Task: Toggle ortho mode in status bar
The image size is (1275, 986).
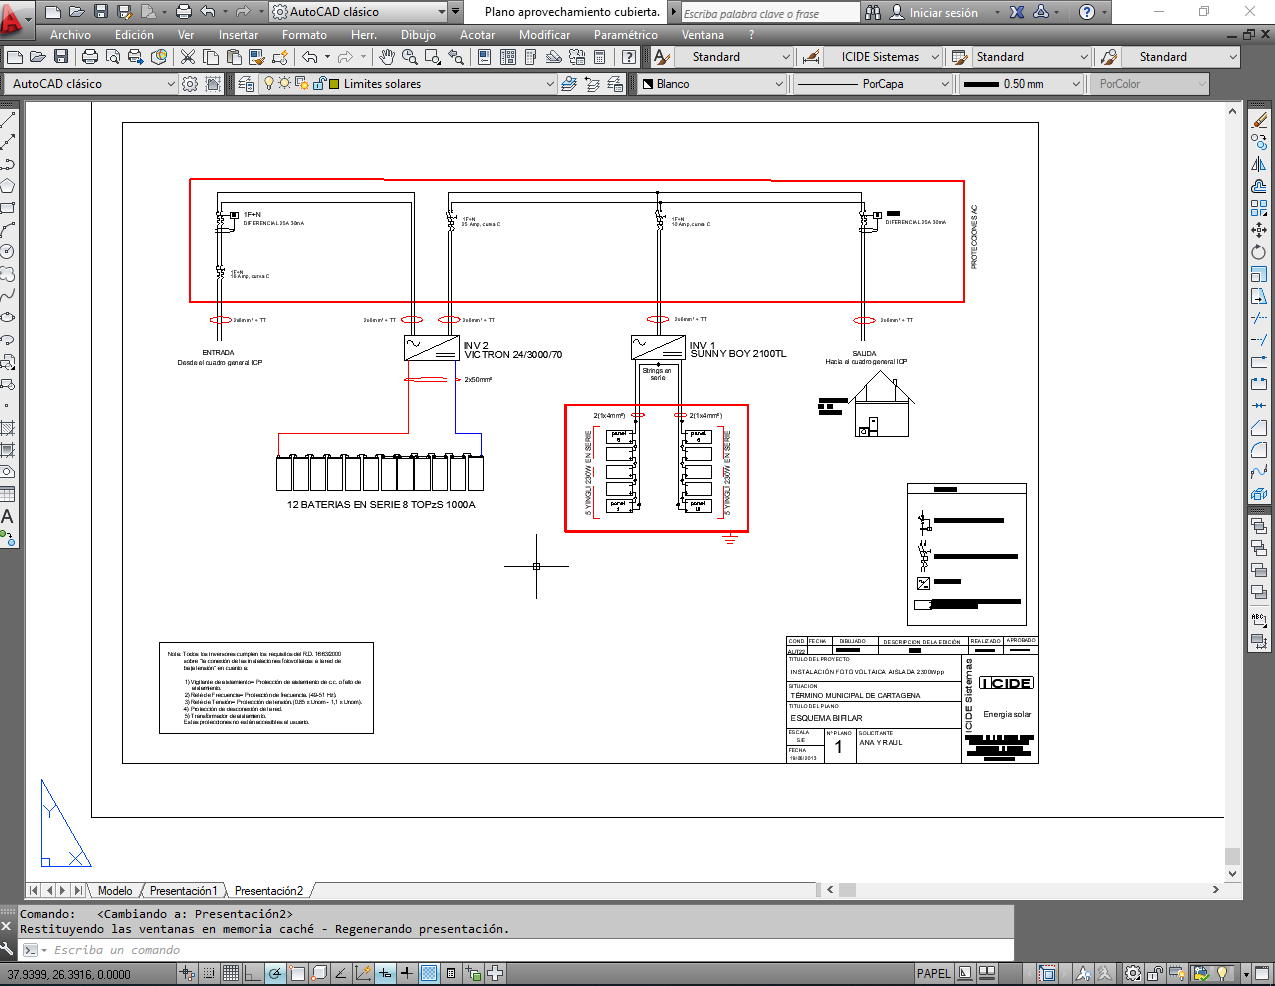Action: point(253,973)
